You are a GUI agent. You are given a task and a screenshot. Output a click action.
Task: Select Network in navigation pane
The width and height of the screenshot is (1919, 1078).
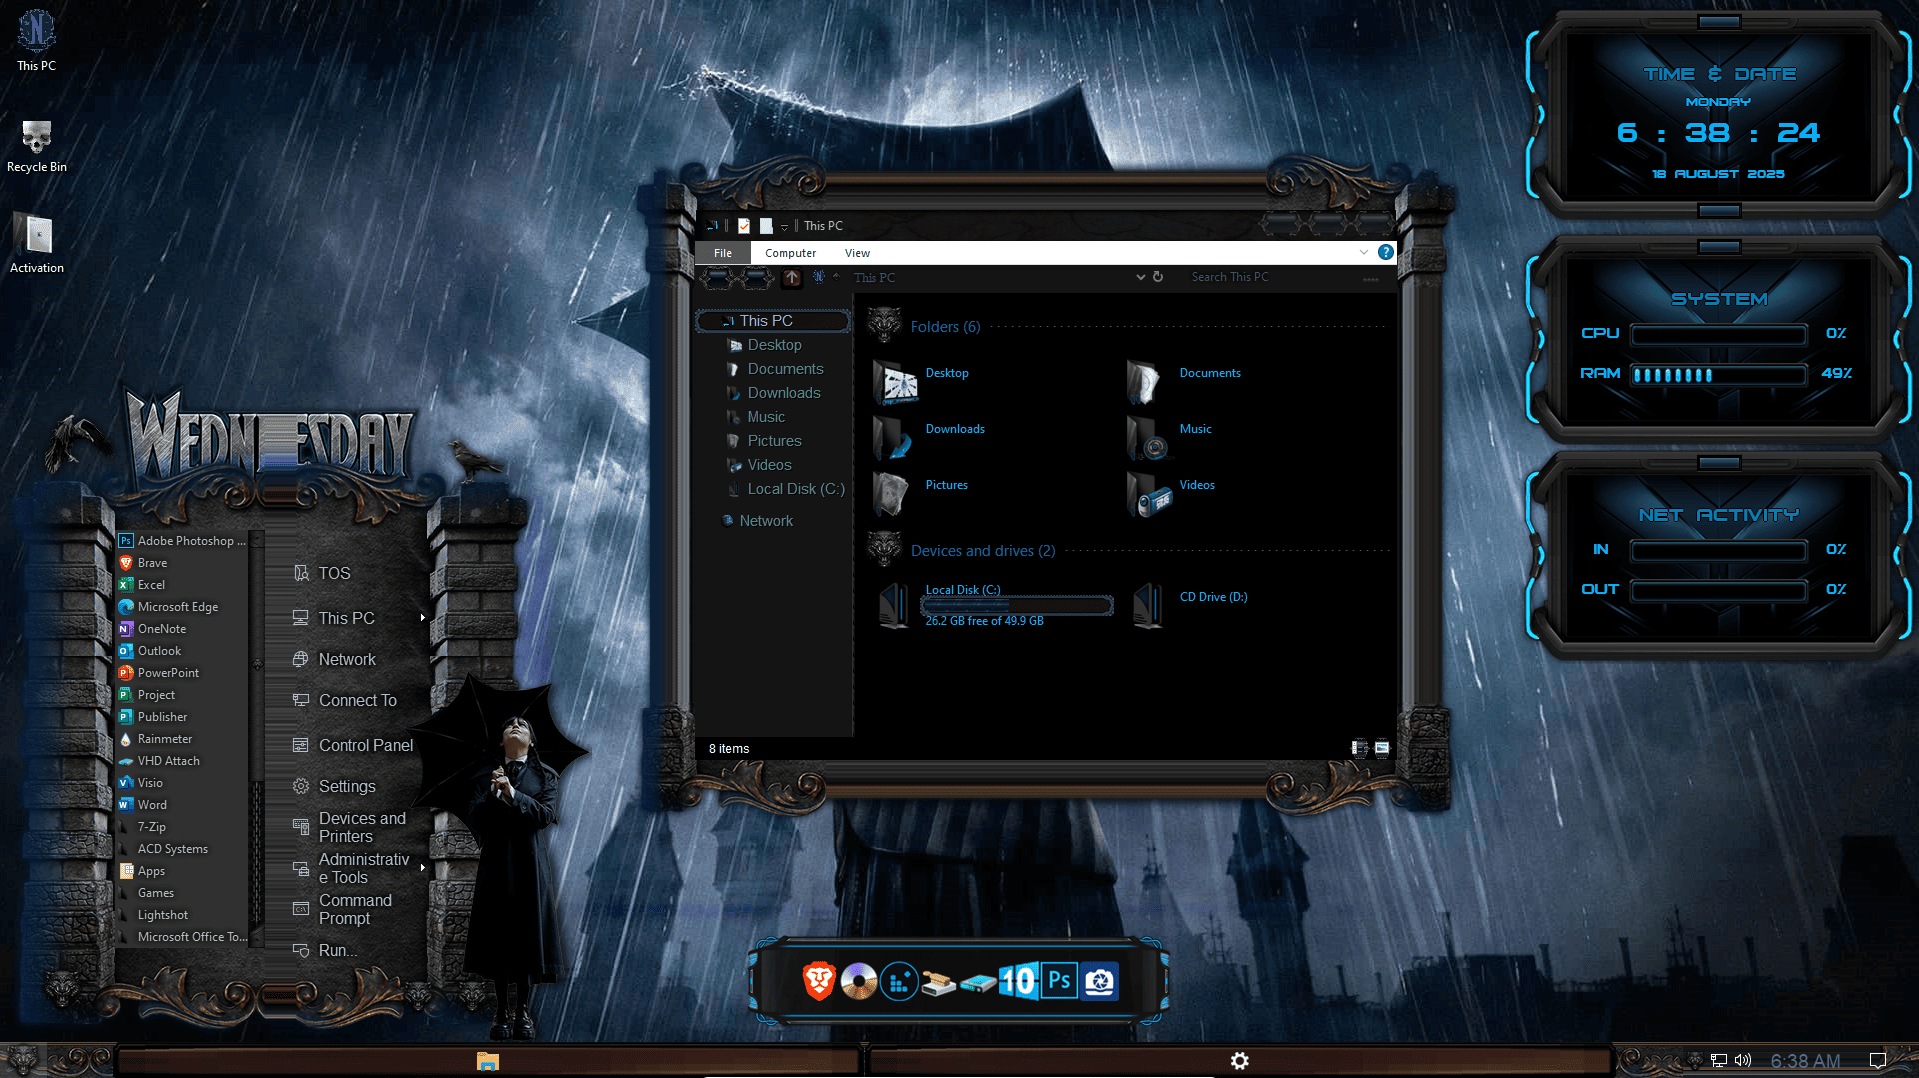(x=766, y=521)
